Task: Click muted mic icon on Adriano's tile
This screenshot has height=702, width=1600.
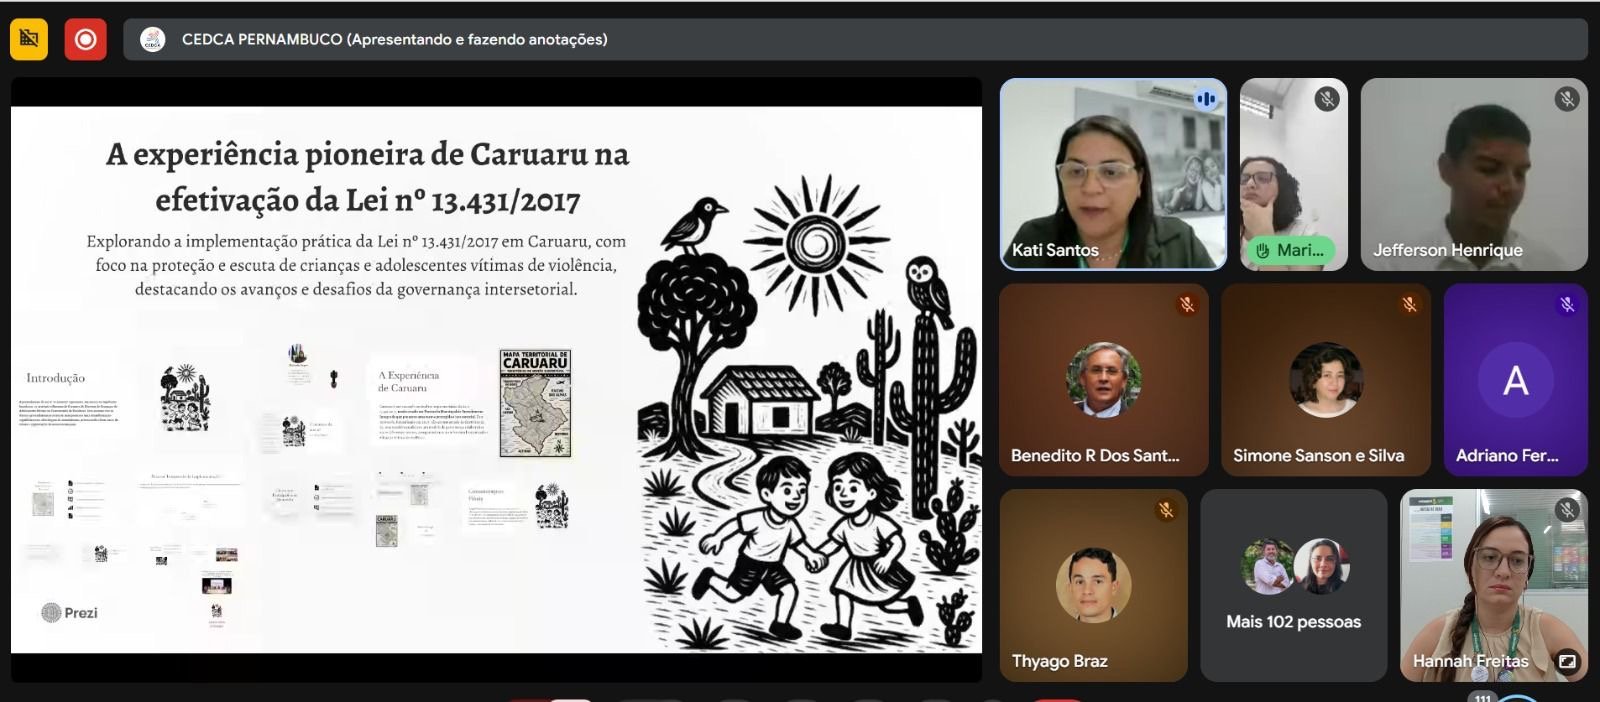Action: [1567, 304]
